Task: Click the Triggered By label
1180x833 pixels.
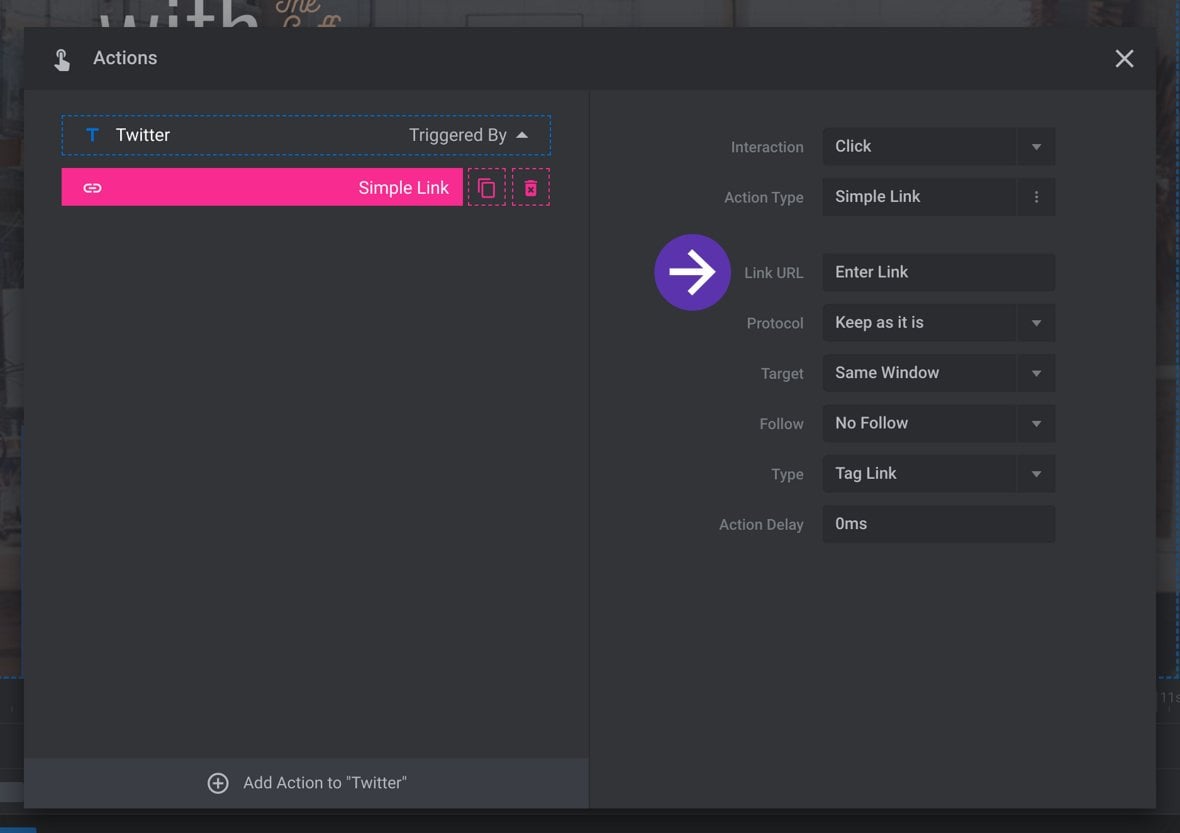Action: [458, 135]
